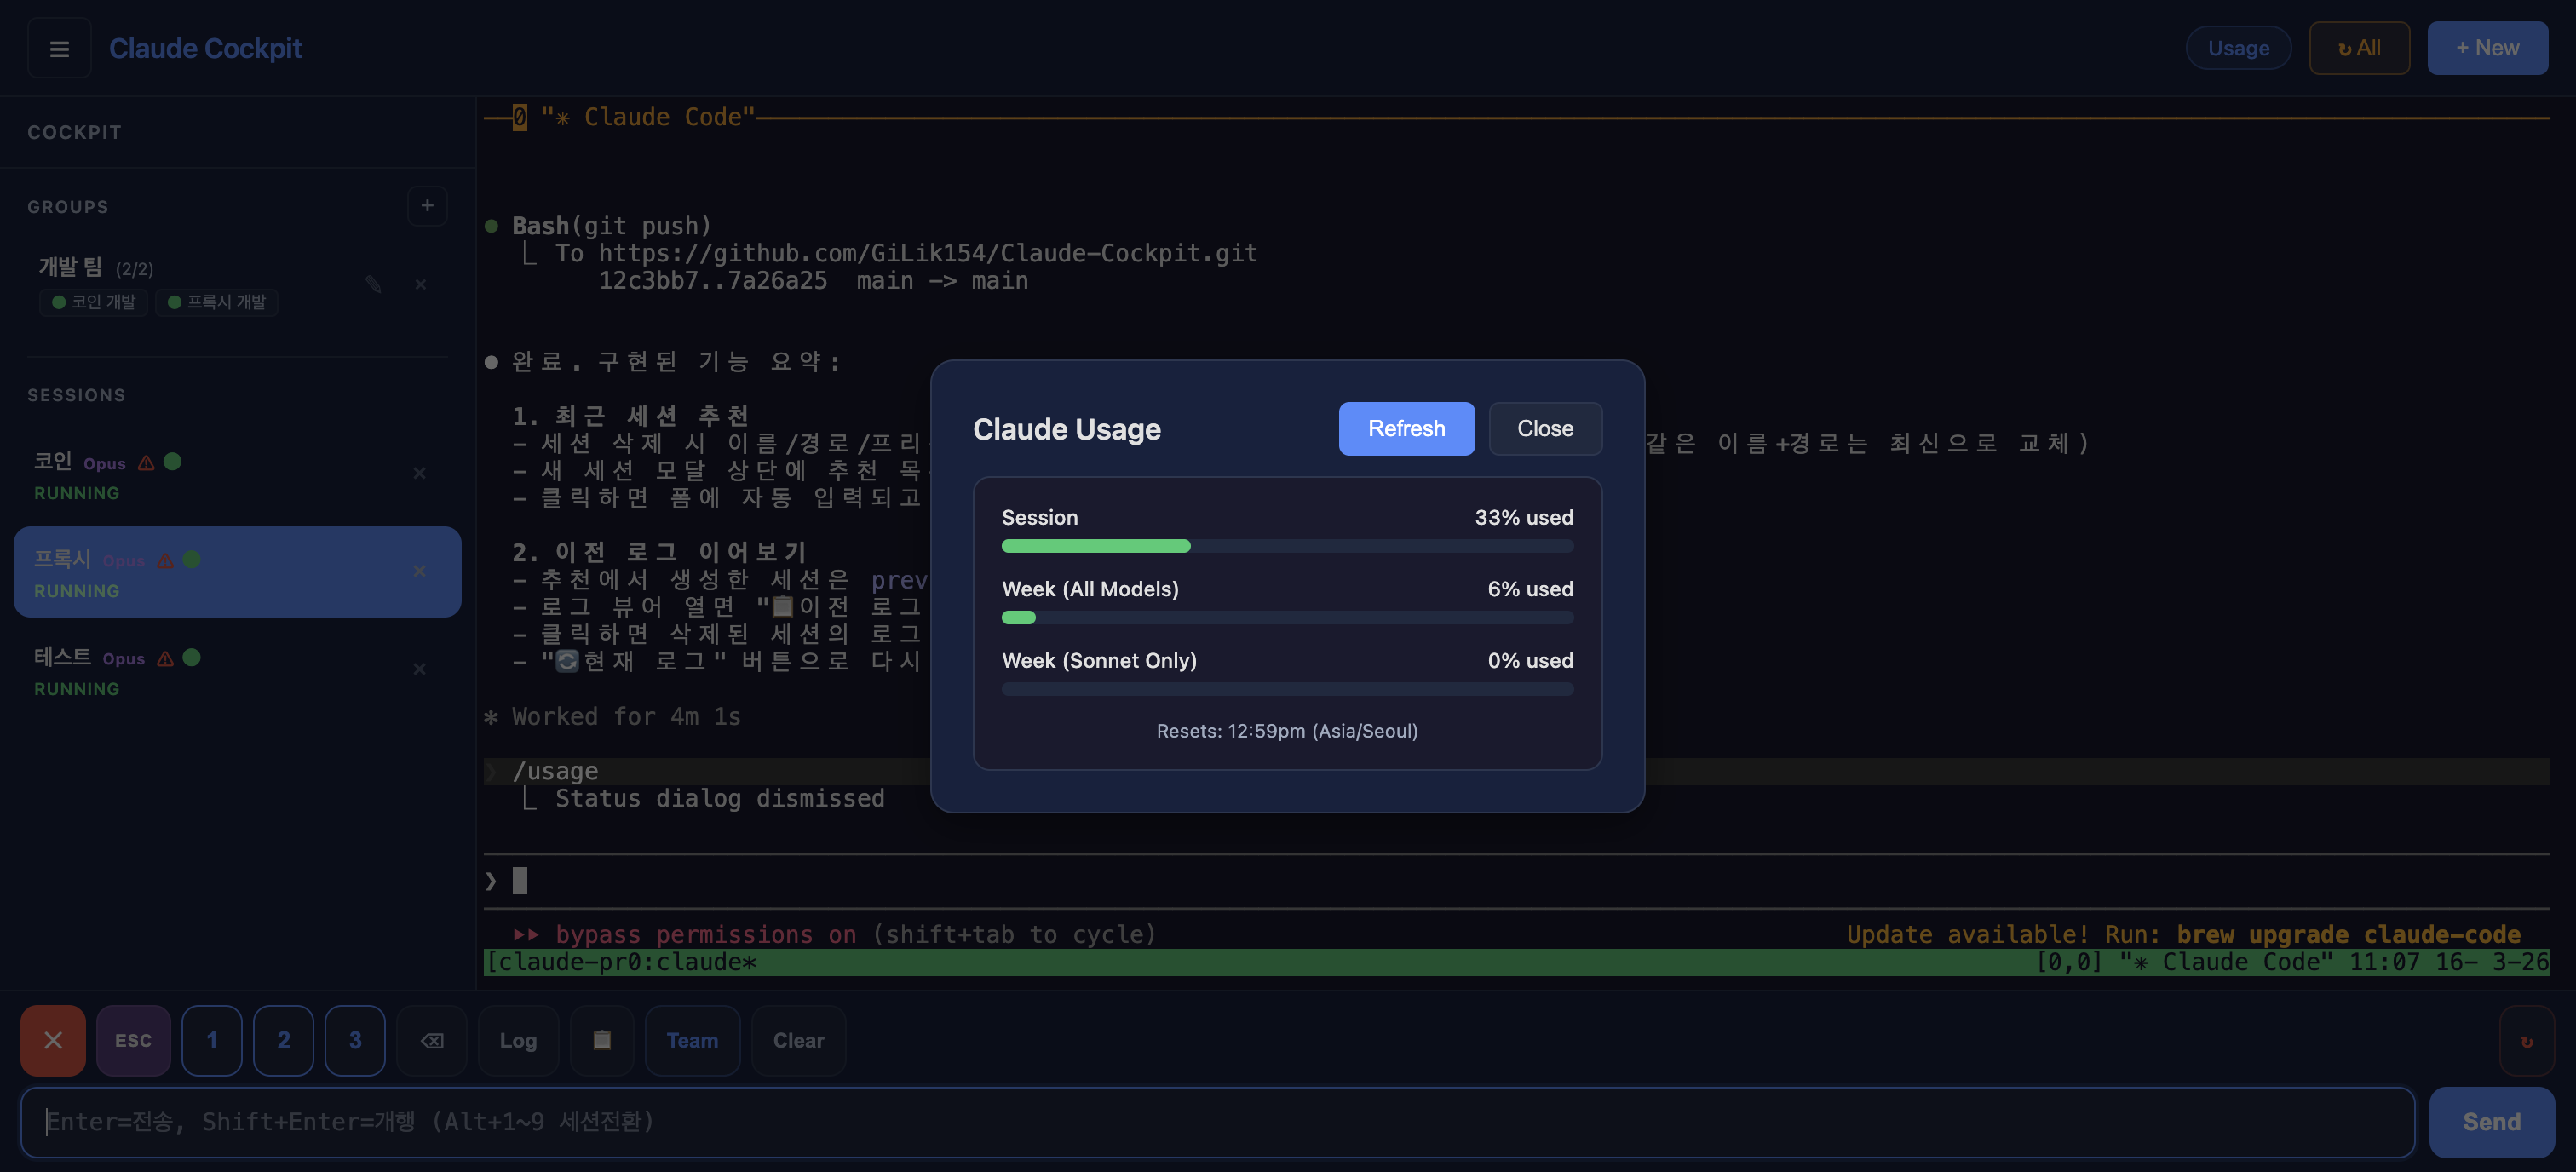The height and width of the screenshot is (1172, 2576).
Task: Click the All refresh button in the header
Action: tap(2359, 48)
